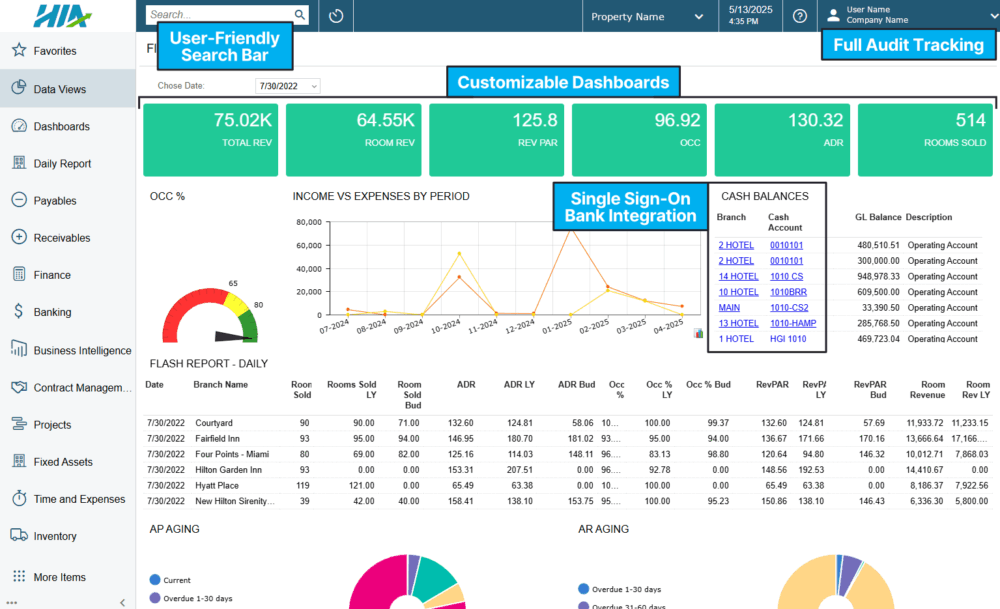Open More Items in sidebar
This screenshot has width=1000, height=609.
pyautogui.click(x=59, y=577)
